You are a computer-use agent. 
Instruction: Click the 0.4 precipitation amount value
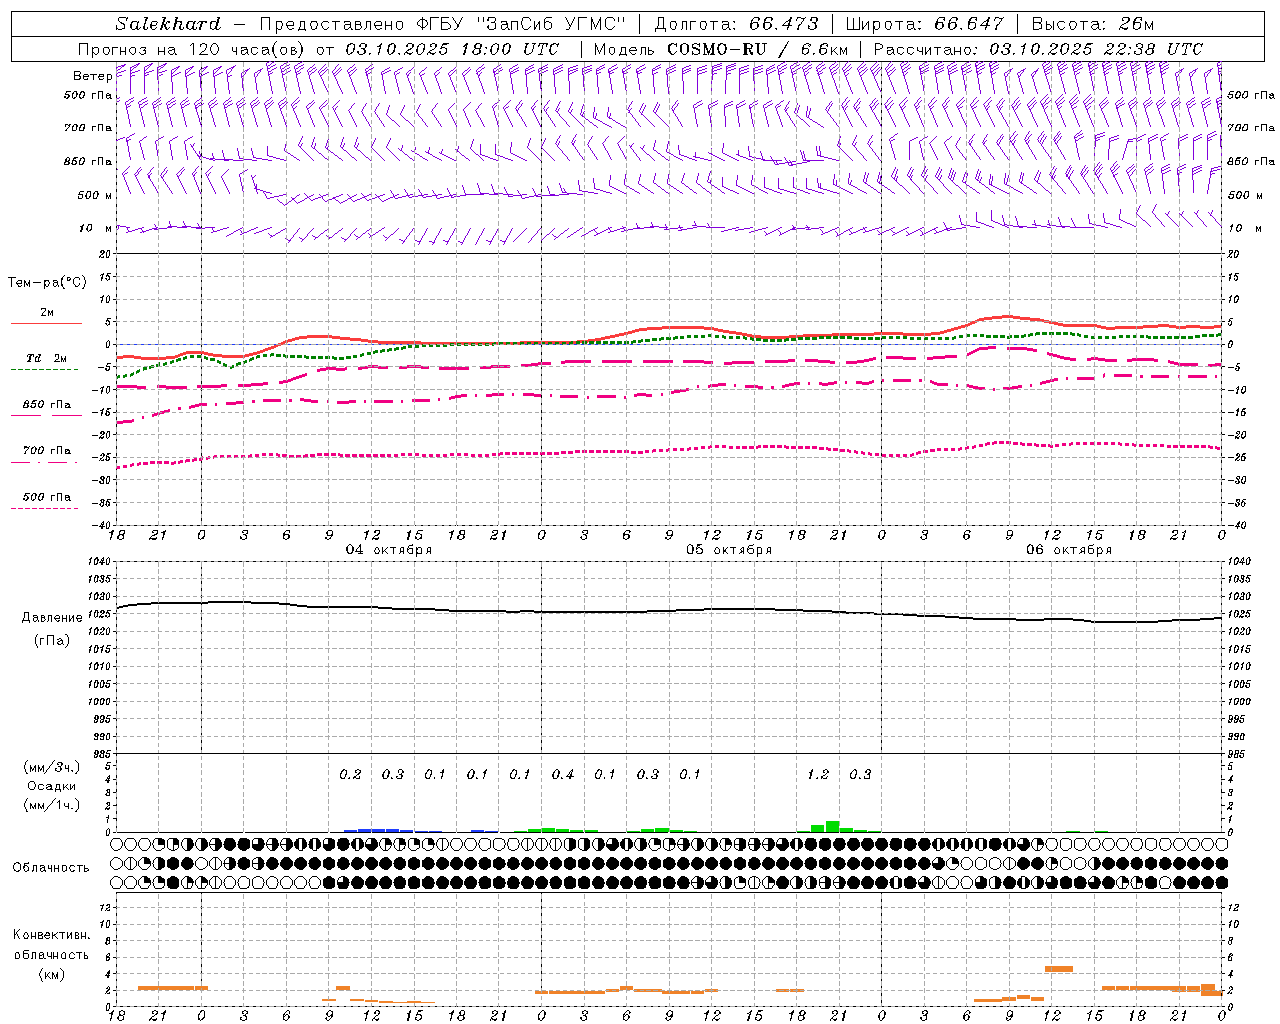[x=563, y=774]
